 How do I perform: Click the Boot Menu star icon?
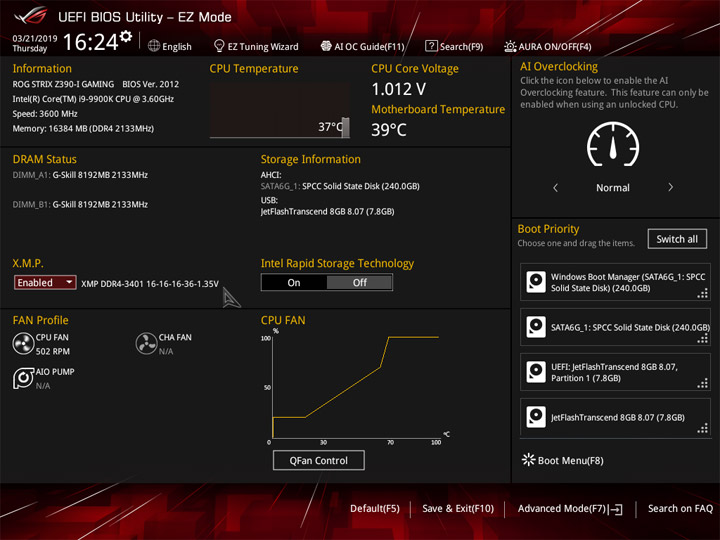529,460
